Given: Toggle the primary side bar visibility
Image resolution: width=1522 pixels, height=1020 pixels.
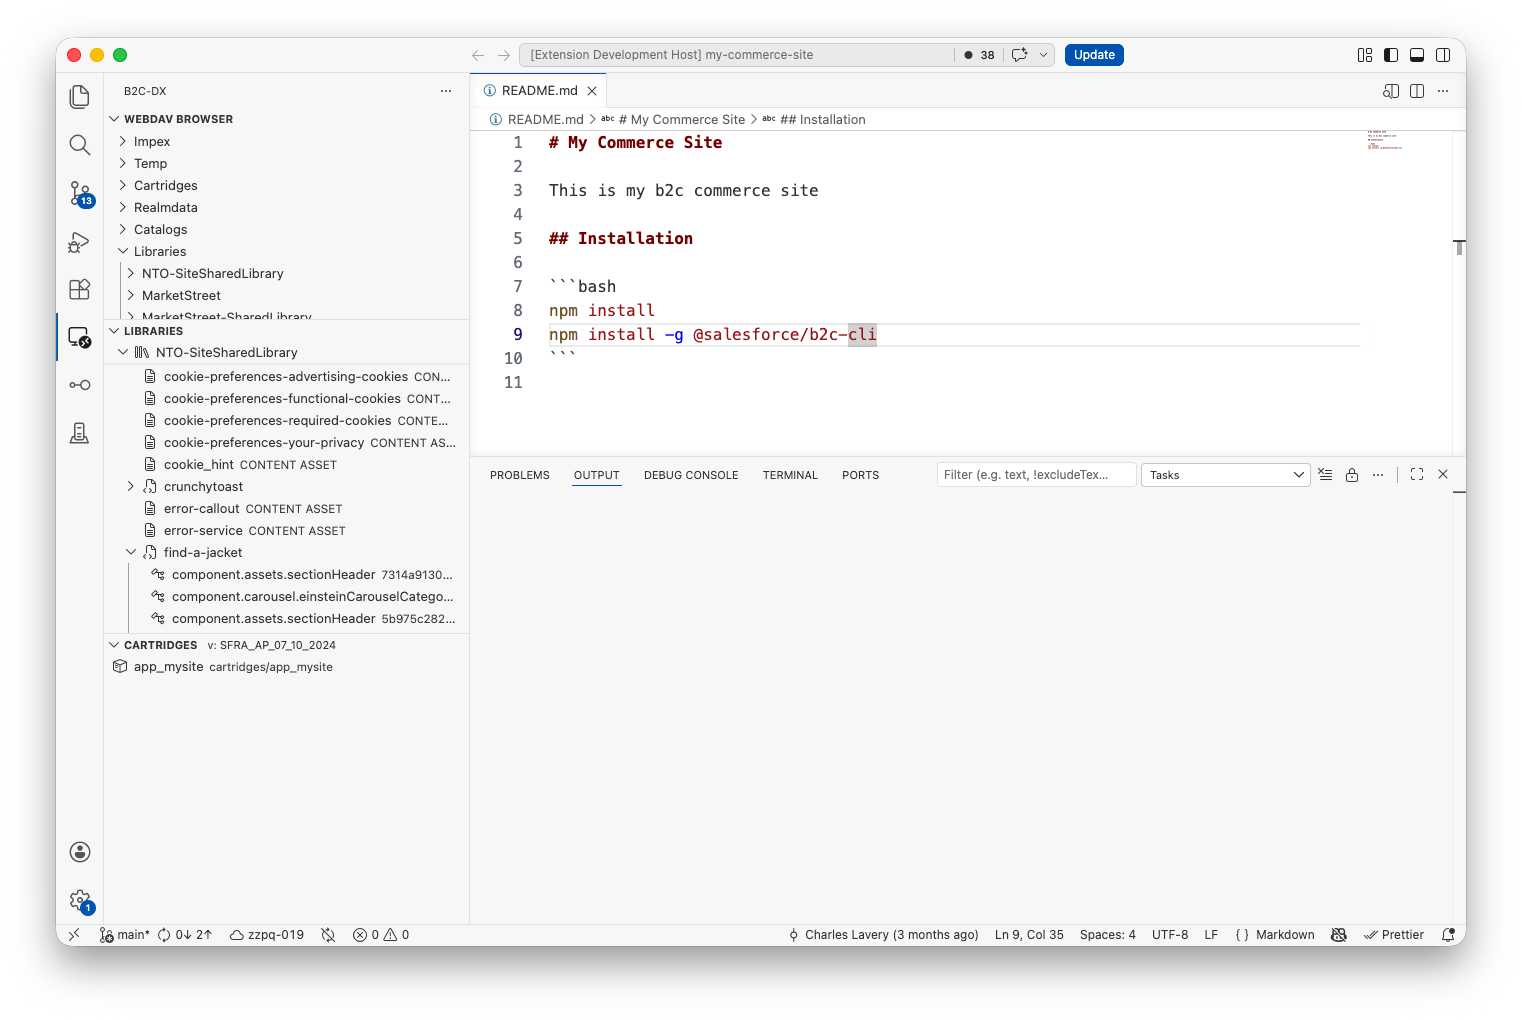Looking at the screenshot, I should click(1391, 55).
